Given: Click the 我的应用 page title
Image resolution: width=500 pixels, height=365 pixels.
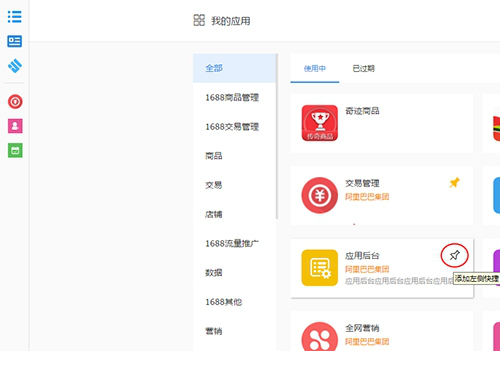Looking at the screenshot, I should [x=231, y=21].
